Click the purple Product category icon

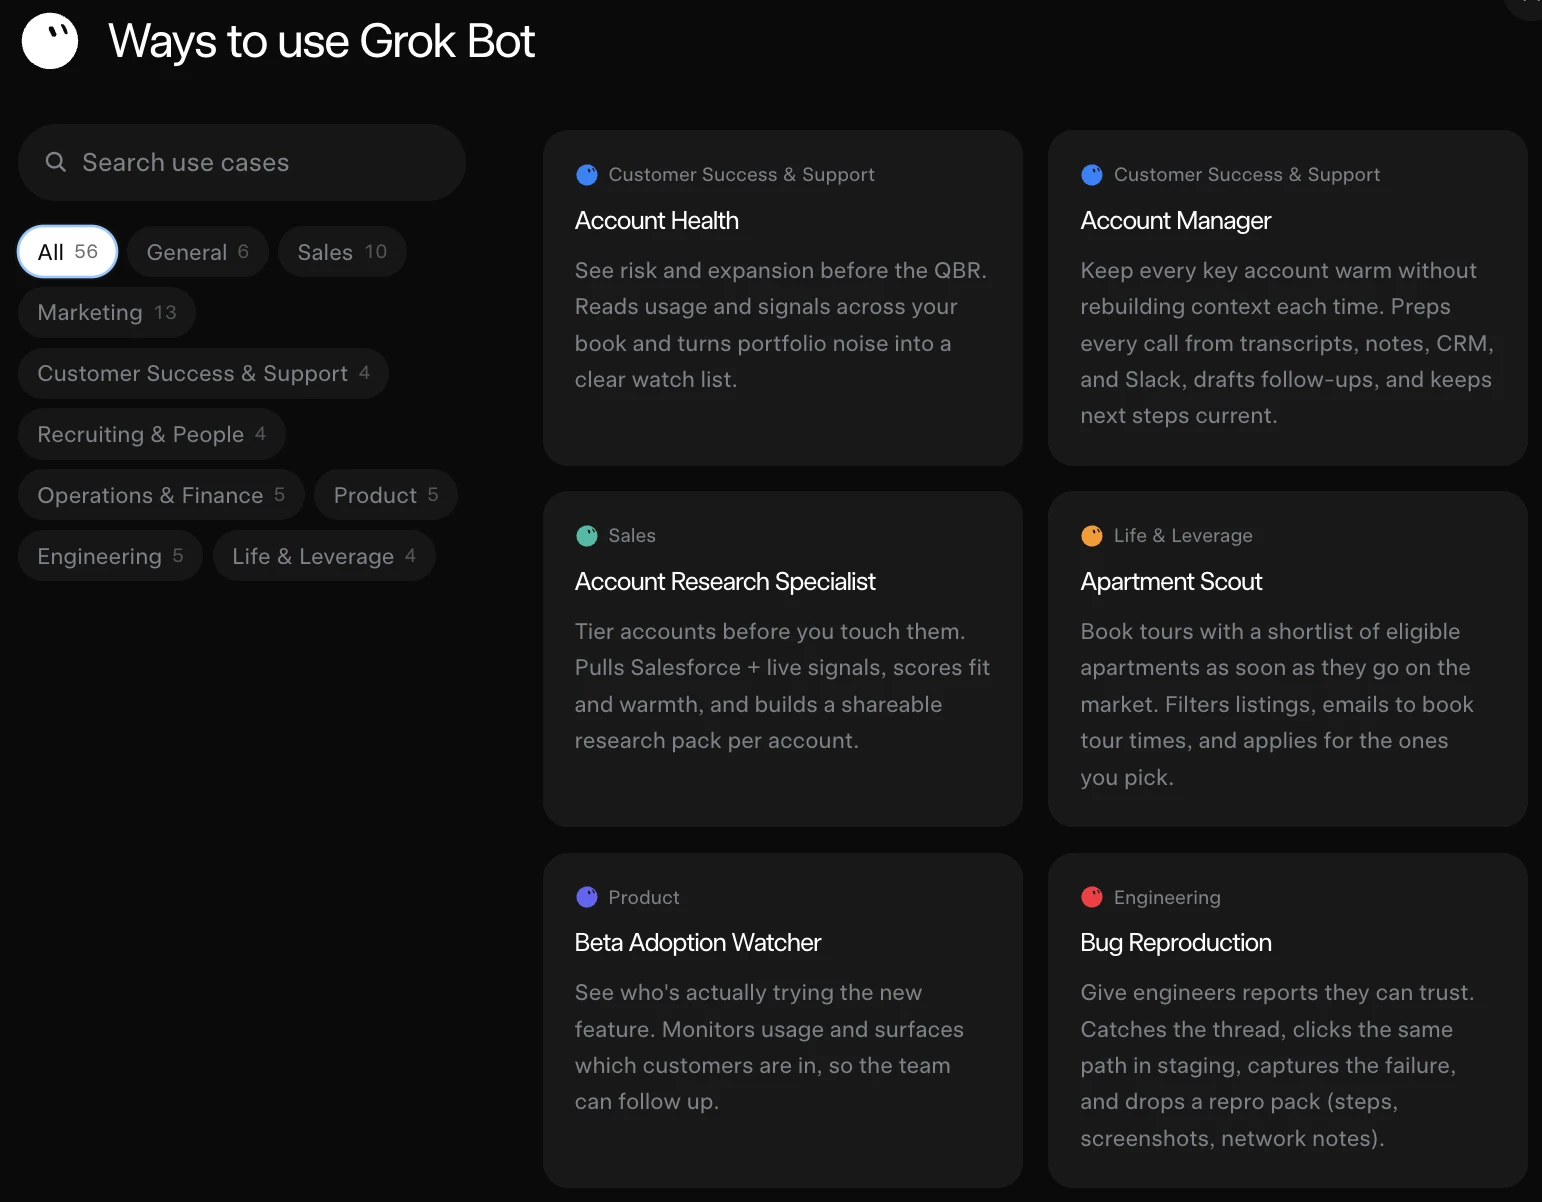tap(587, 897)
